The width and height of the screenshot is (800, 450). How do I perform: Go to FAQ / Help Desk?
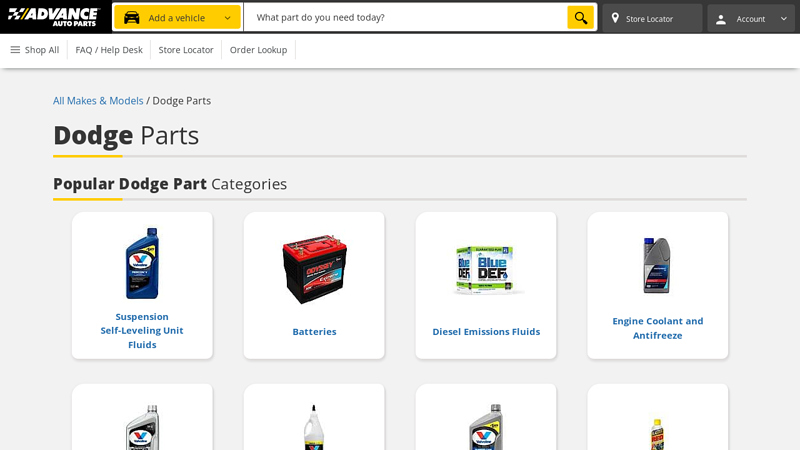(109, 50)
